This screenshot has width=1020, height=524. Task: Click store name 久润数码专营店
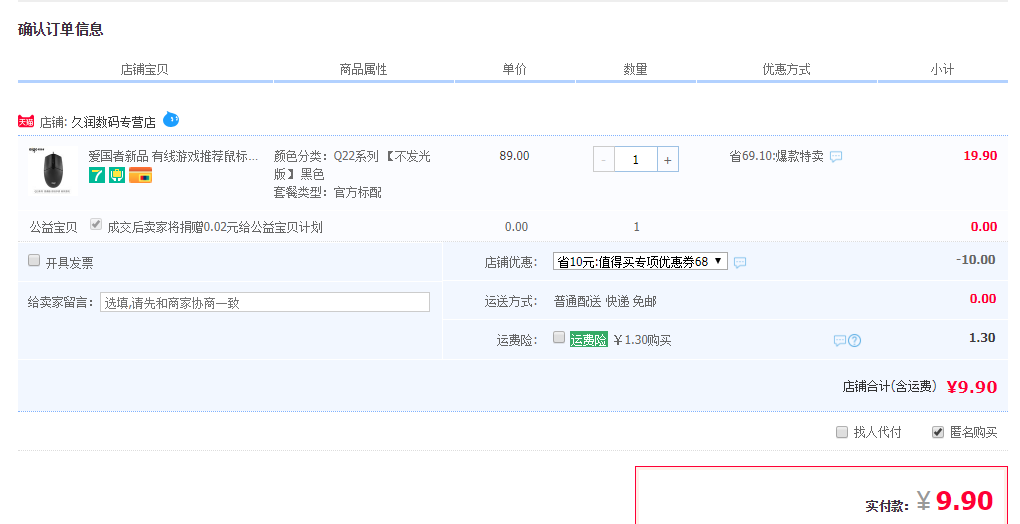(x=113, y=122)
